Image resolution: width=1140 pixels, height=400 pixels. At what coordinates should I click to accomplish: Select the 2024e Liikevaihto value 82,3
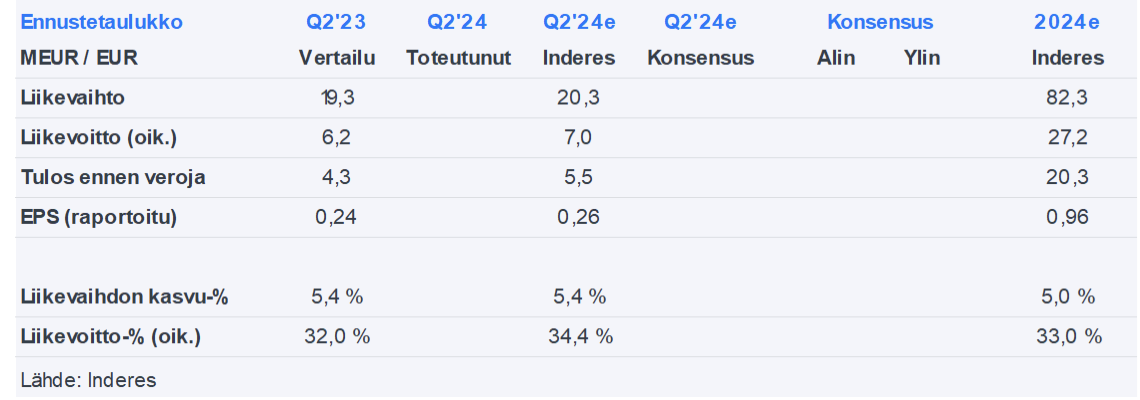(1068, 98)
